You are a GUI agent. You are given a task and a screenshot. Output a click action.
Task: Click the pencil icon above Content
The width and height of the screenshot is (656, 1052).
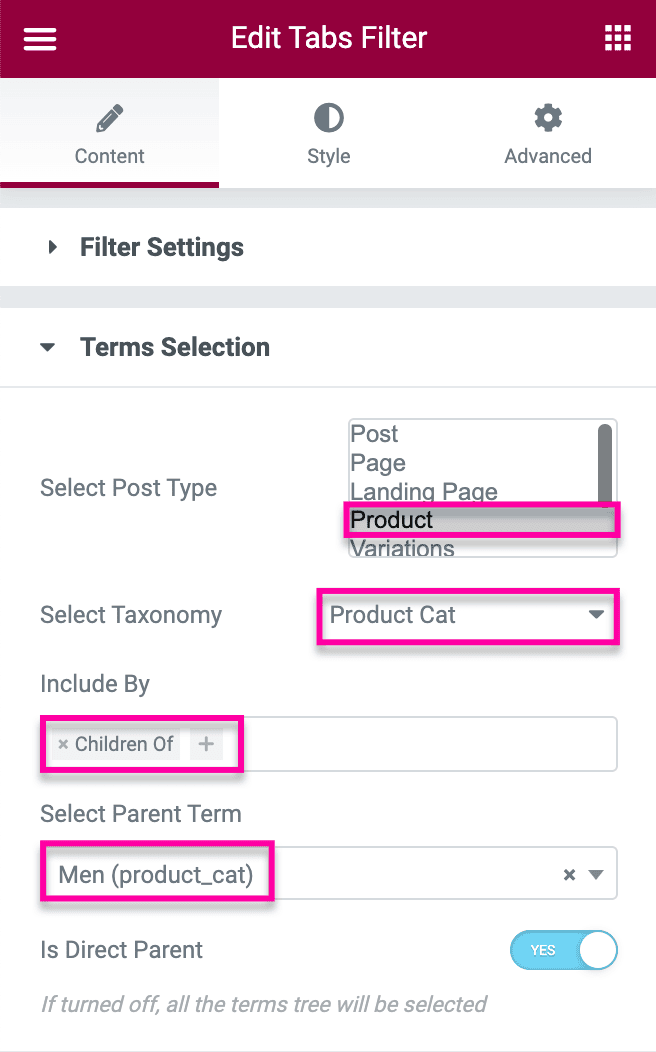click(x=109, y=116)
